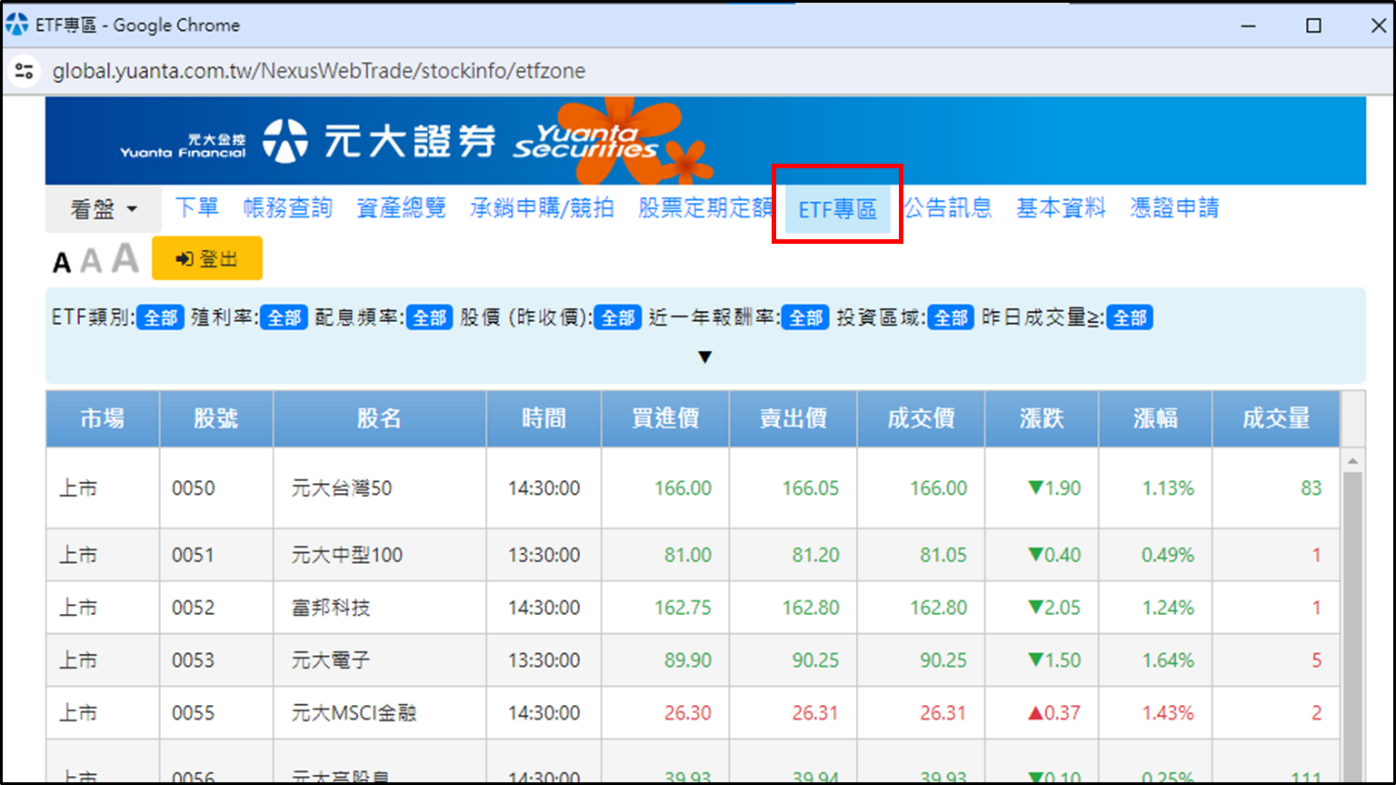Click the sell price 162.80 of 富邦科技
This screenshot has width=1396, height=785.
pos(811,608)
